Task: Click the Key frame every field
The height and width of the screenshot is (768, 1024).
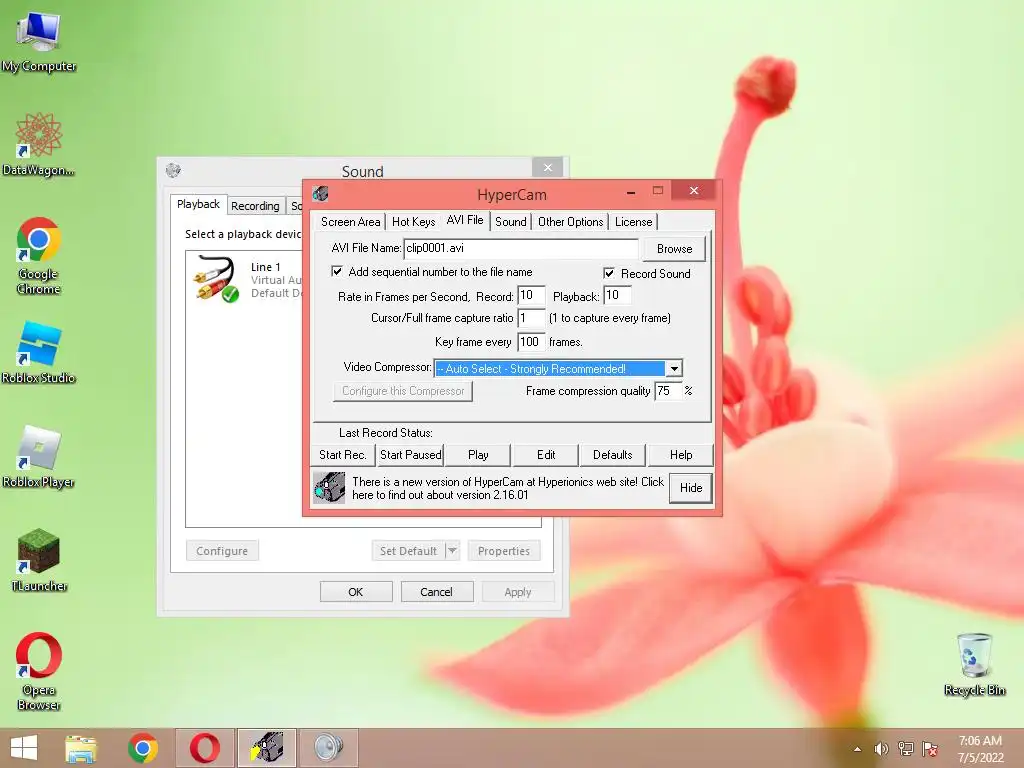Action: point(531,342)
